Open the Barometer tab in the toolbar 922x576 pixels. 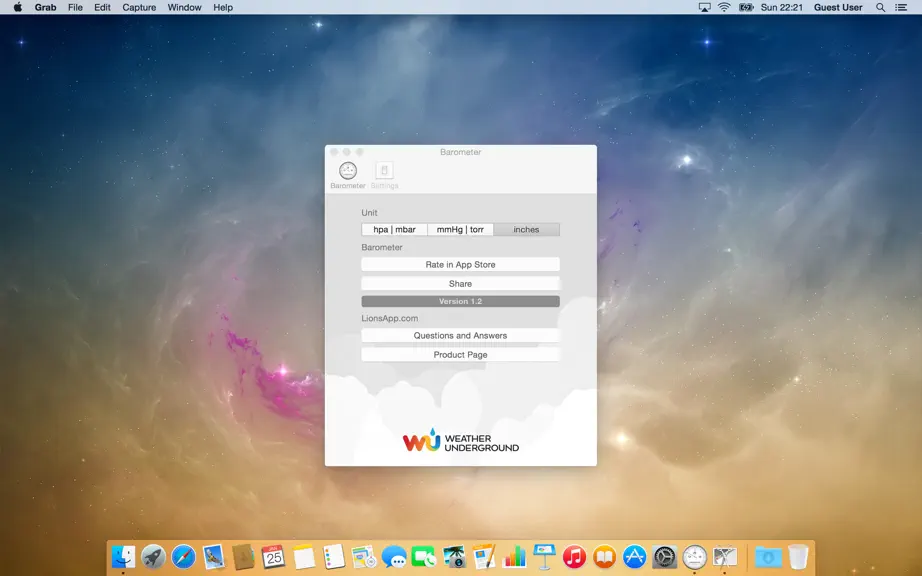(348, 175)
